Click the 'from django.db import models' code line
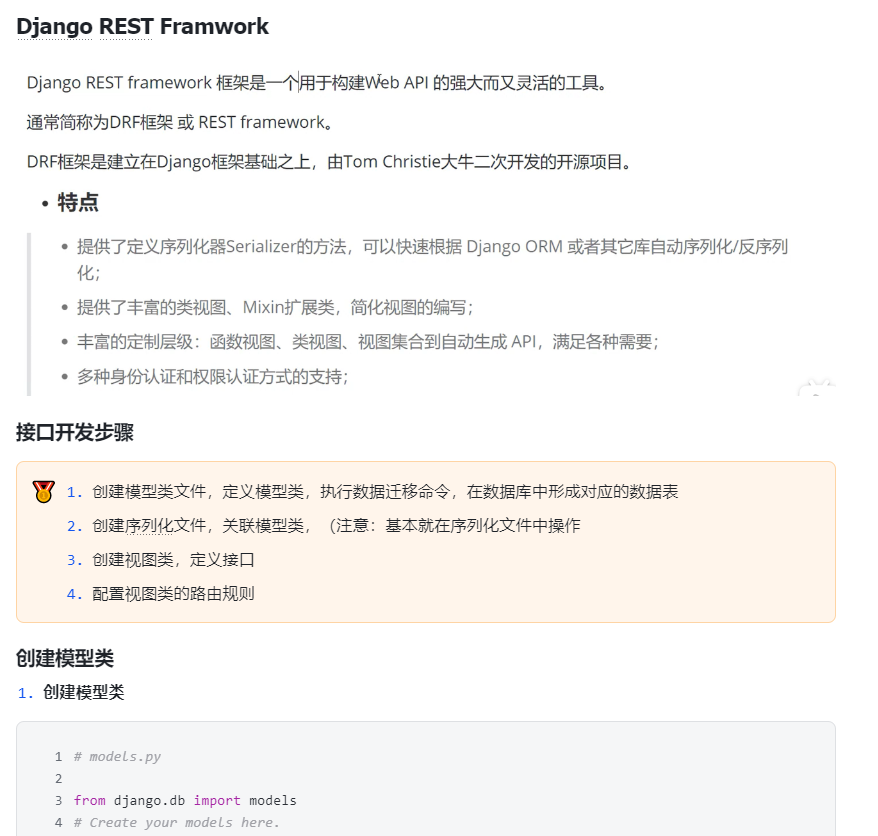 point(185,801)
